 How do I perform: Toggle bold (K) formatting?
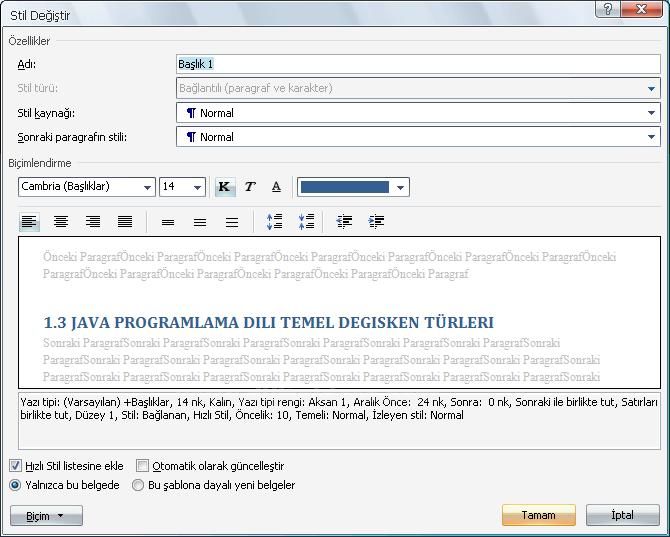pyautogui.click(x=225, y=187)
